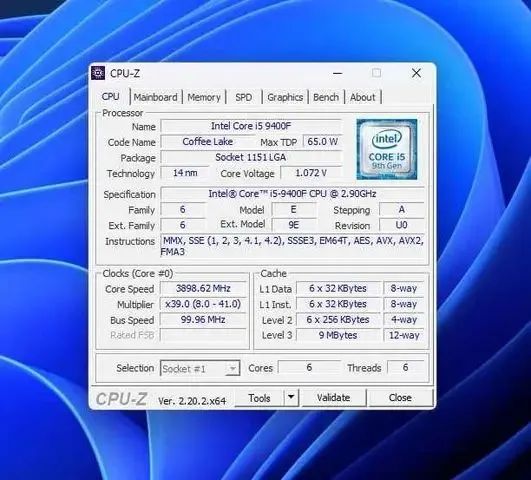This screenshot has height=480, width=531.
Task: Click the empty Rated FSB field
Action: pos(203,335)
